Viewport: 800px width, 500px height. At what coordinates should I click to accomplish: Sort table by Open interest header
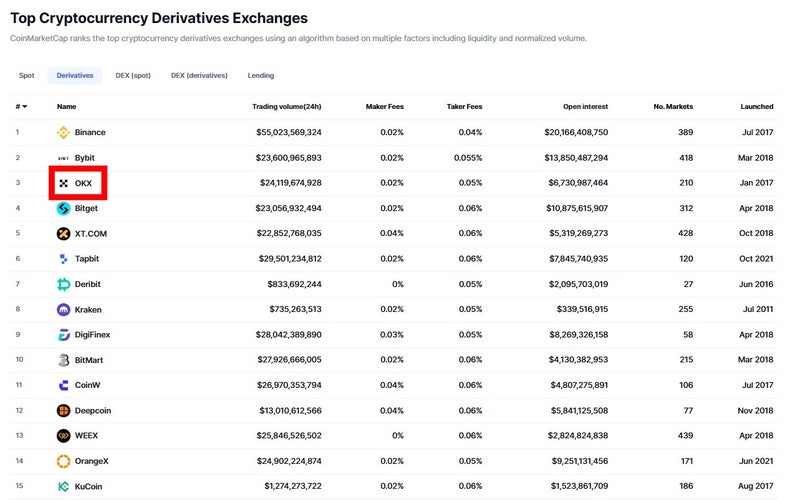(x=585, y=107)
